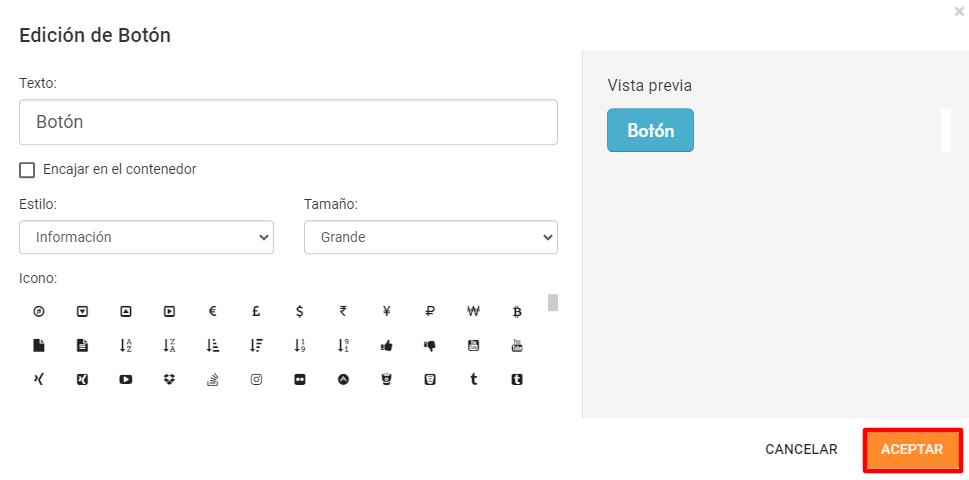Choose the dollar sign icon
This screenshot has width=969, height=480.
tap(299, 311)
